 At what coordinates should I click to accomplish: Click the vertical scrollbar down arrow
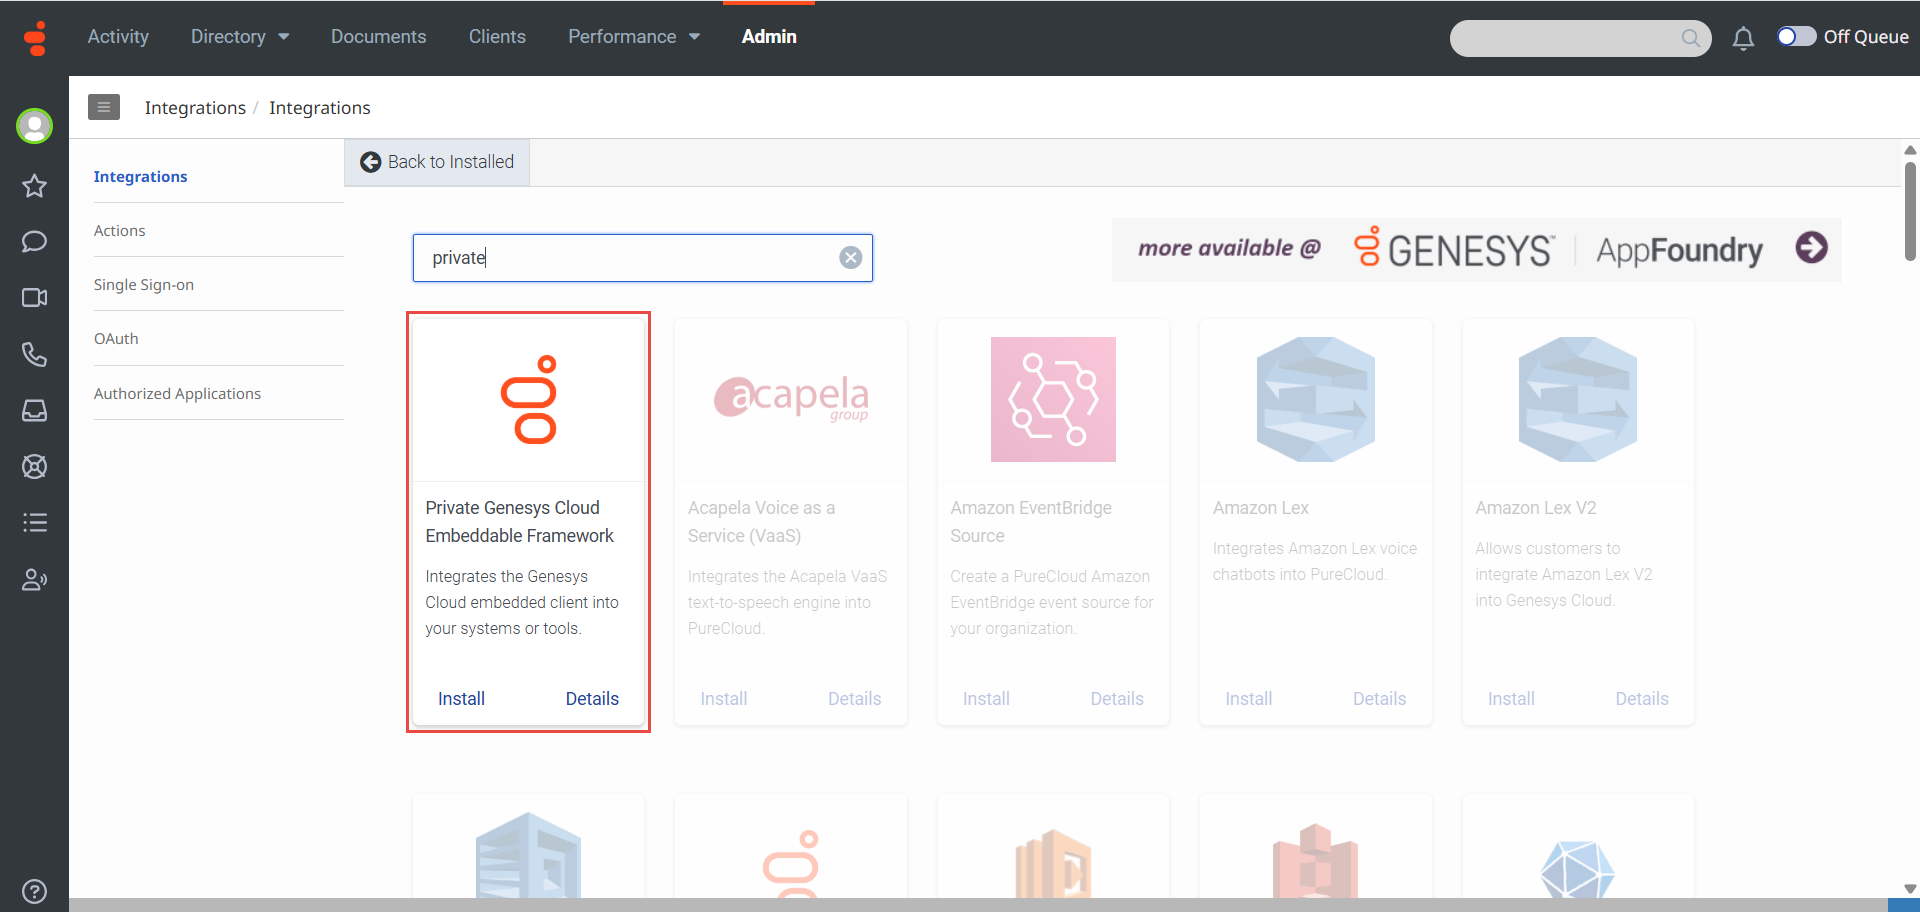pyautogui.click(x=1910, y=888)
